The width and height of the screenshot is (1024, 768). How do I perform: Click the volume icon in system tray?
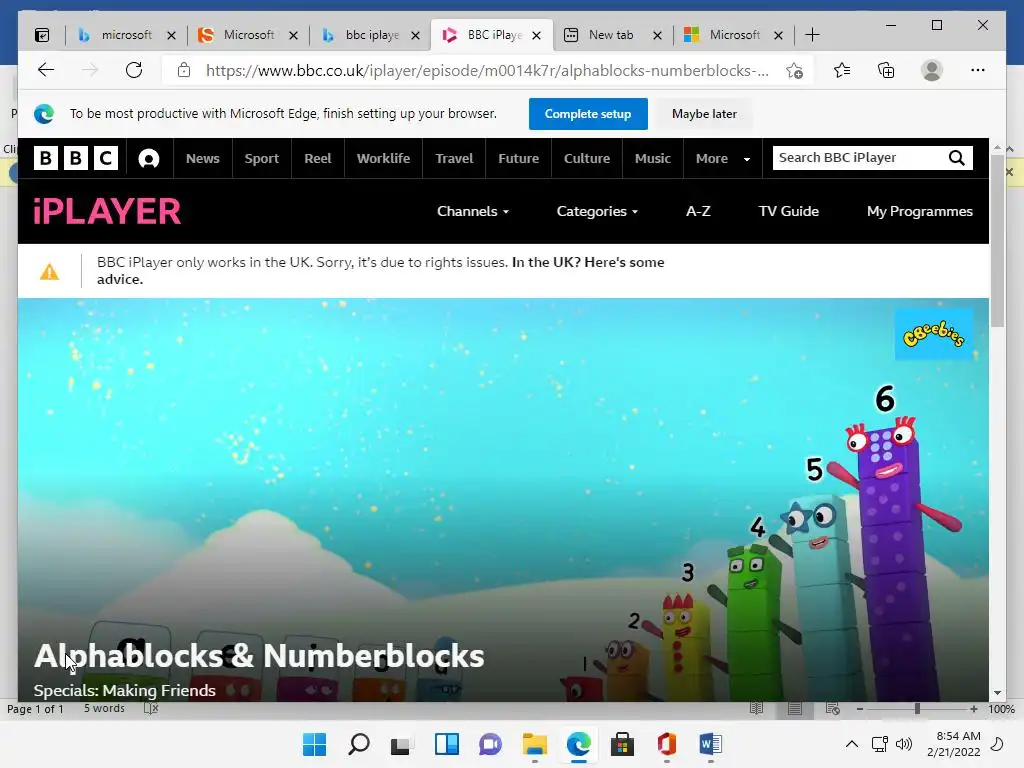click(904, 744)
